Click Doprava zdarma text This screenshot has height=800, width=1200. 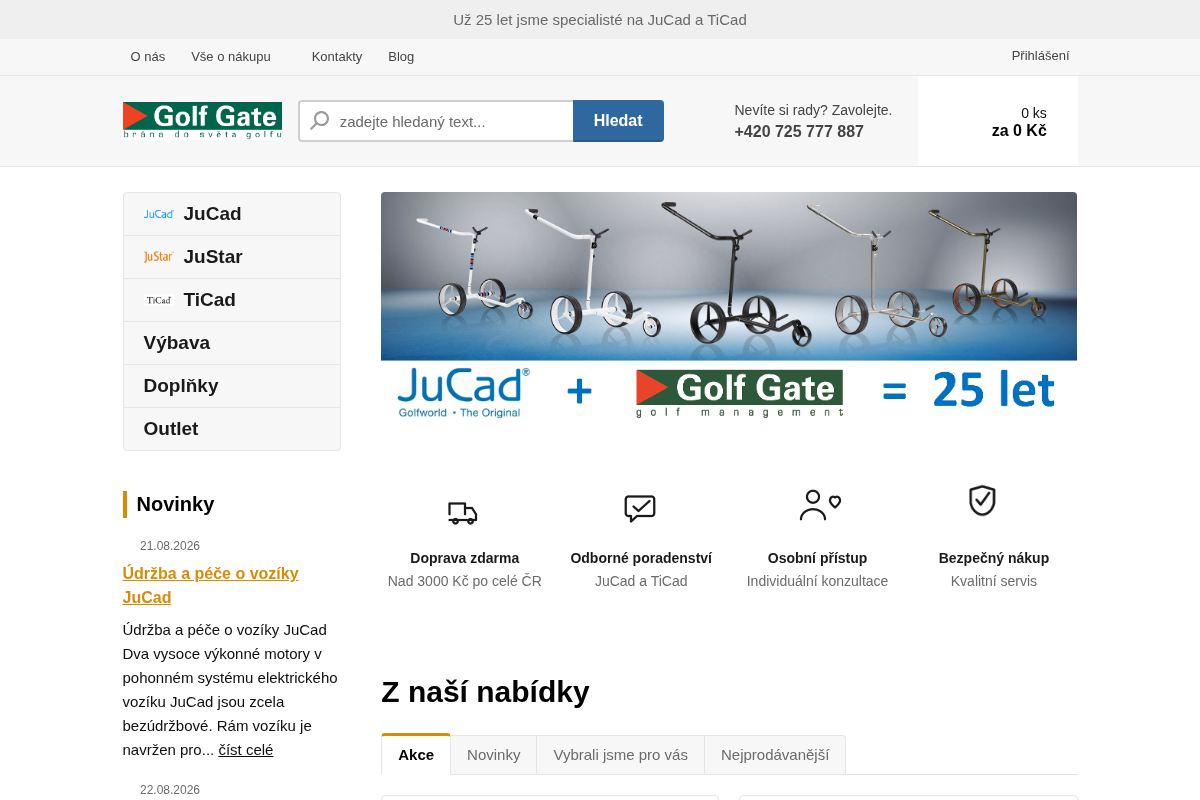tap(465, 558)
